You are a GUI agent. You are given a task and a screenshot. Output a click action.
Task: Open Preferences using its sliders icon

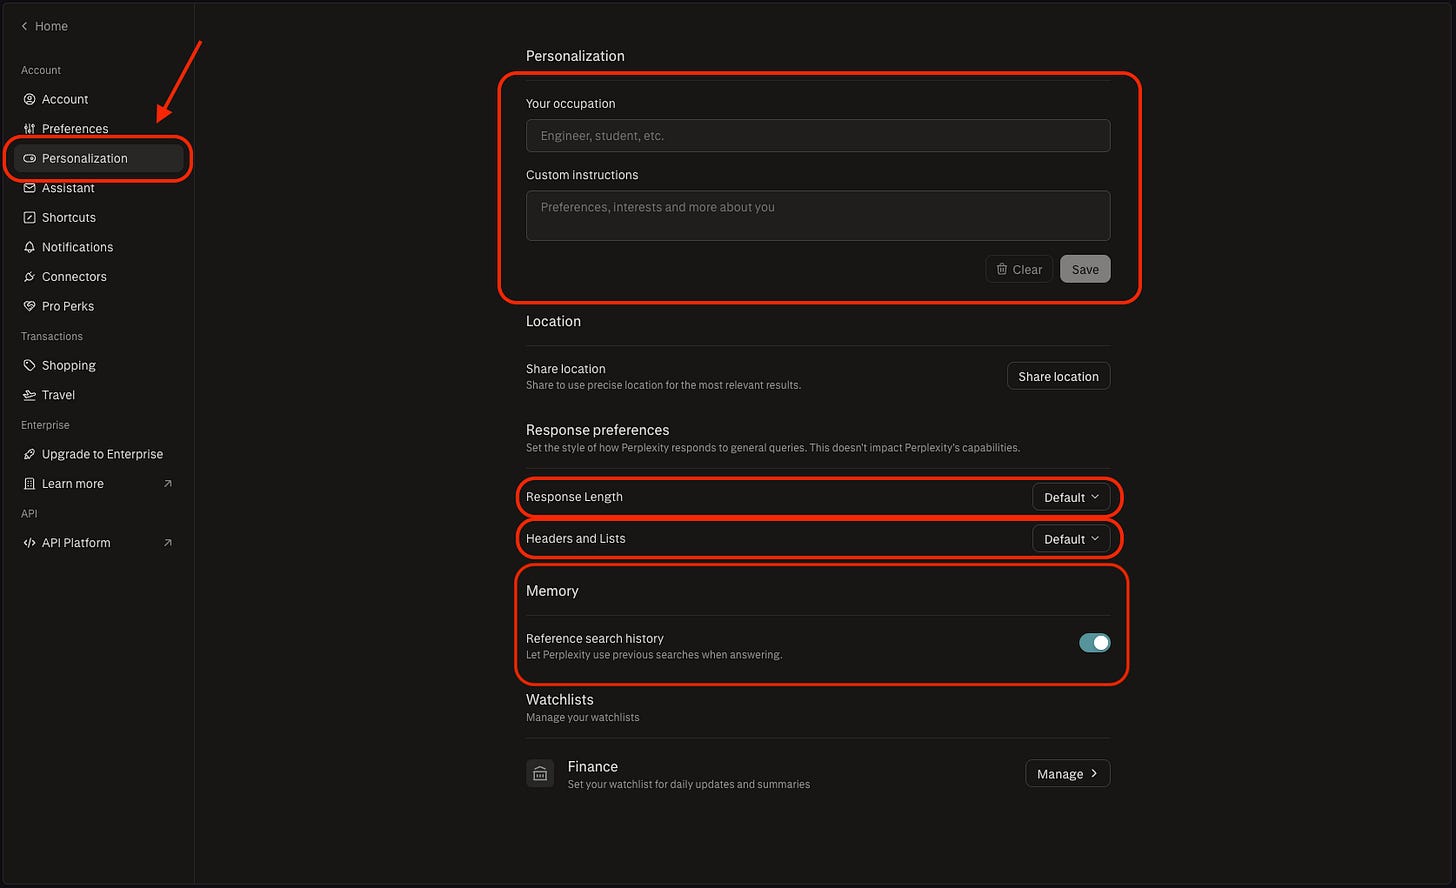coord(29,128)
